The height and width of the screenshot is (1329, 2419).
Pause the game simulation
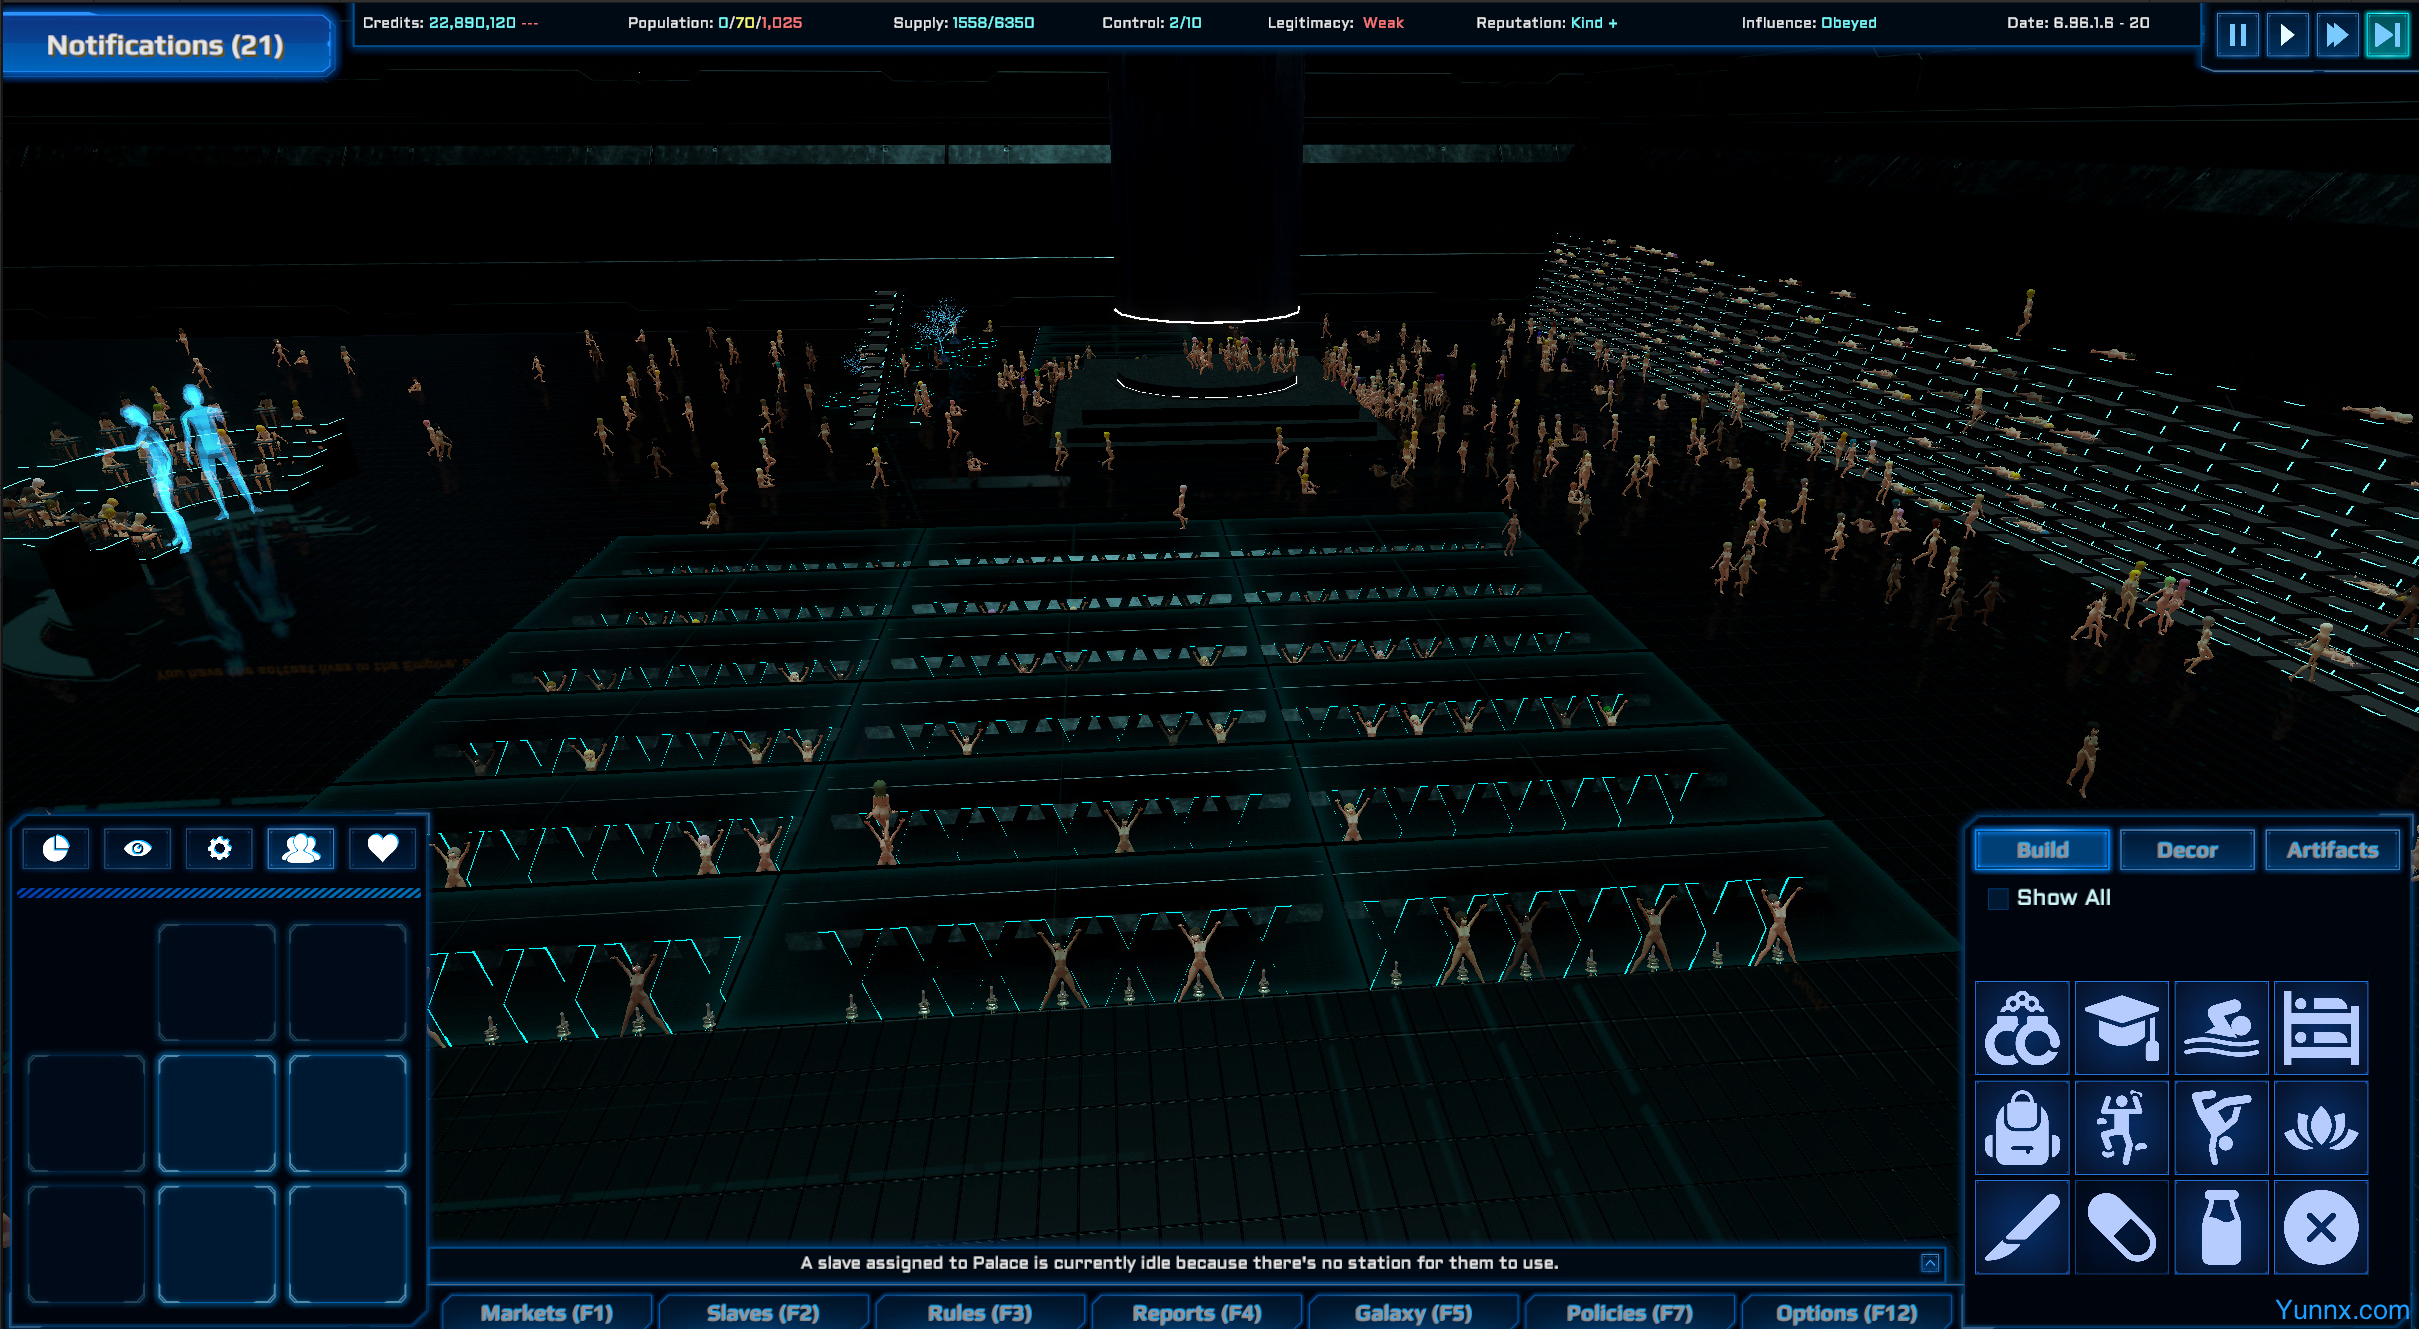(2238, 36)
